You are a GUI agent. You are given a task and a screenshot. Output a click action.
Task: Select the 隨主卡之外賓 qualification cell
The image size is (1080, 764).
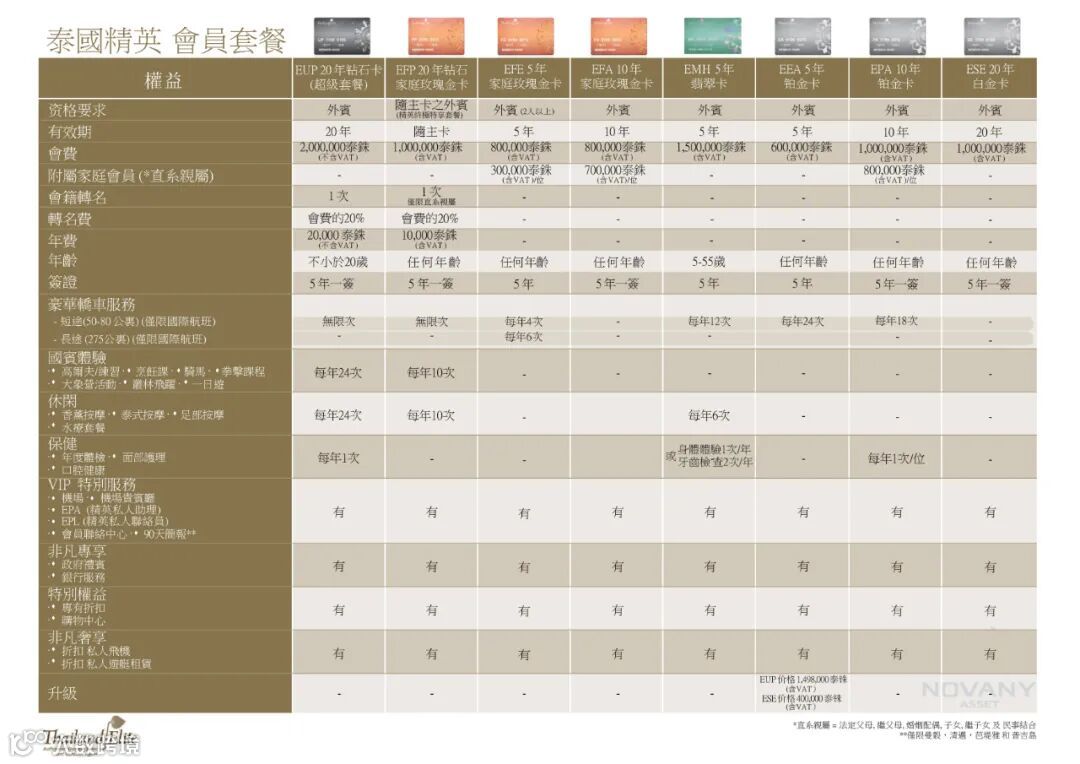click(x=431, y=110)
